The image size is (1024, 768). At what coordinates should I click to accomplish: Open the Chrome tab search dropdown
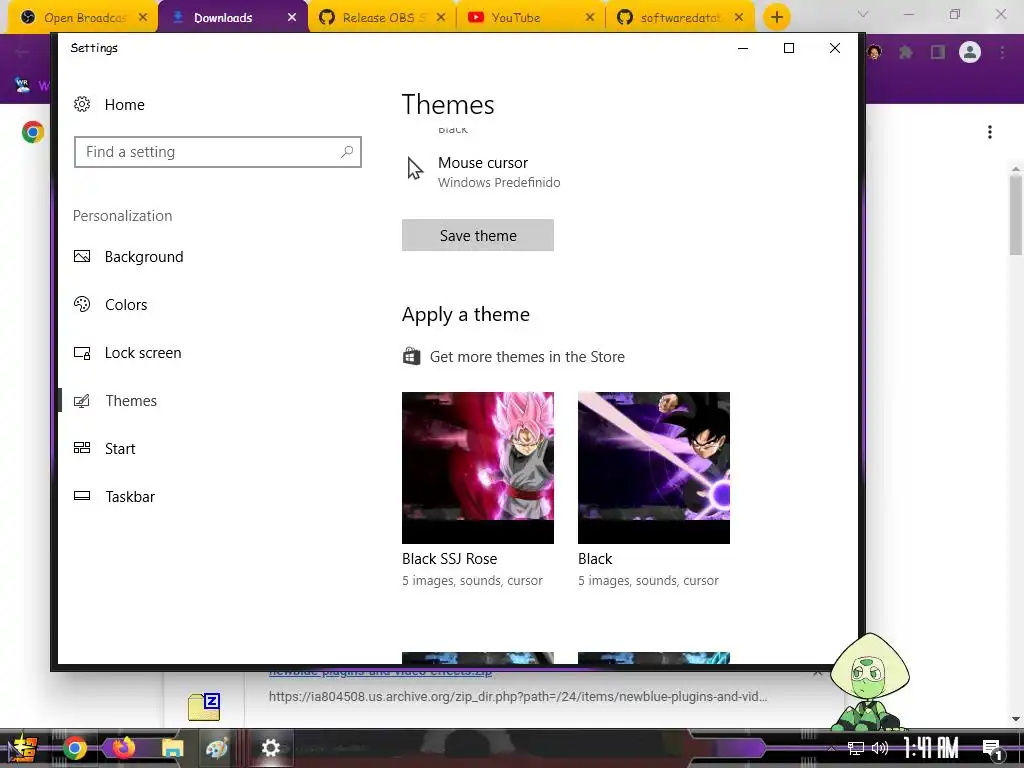[863, 14]
